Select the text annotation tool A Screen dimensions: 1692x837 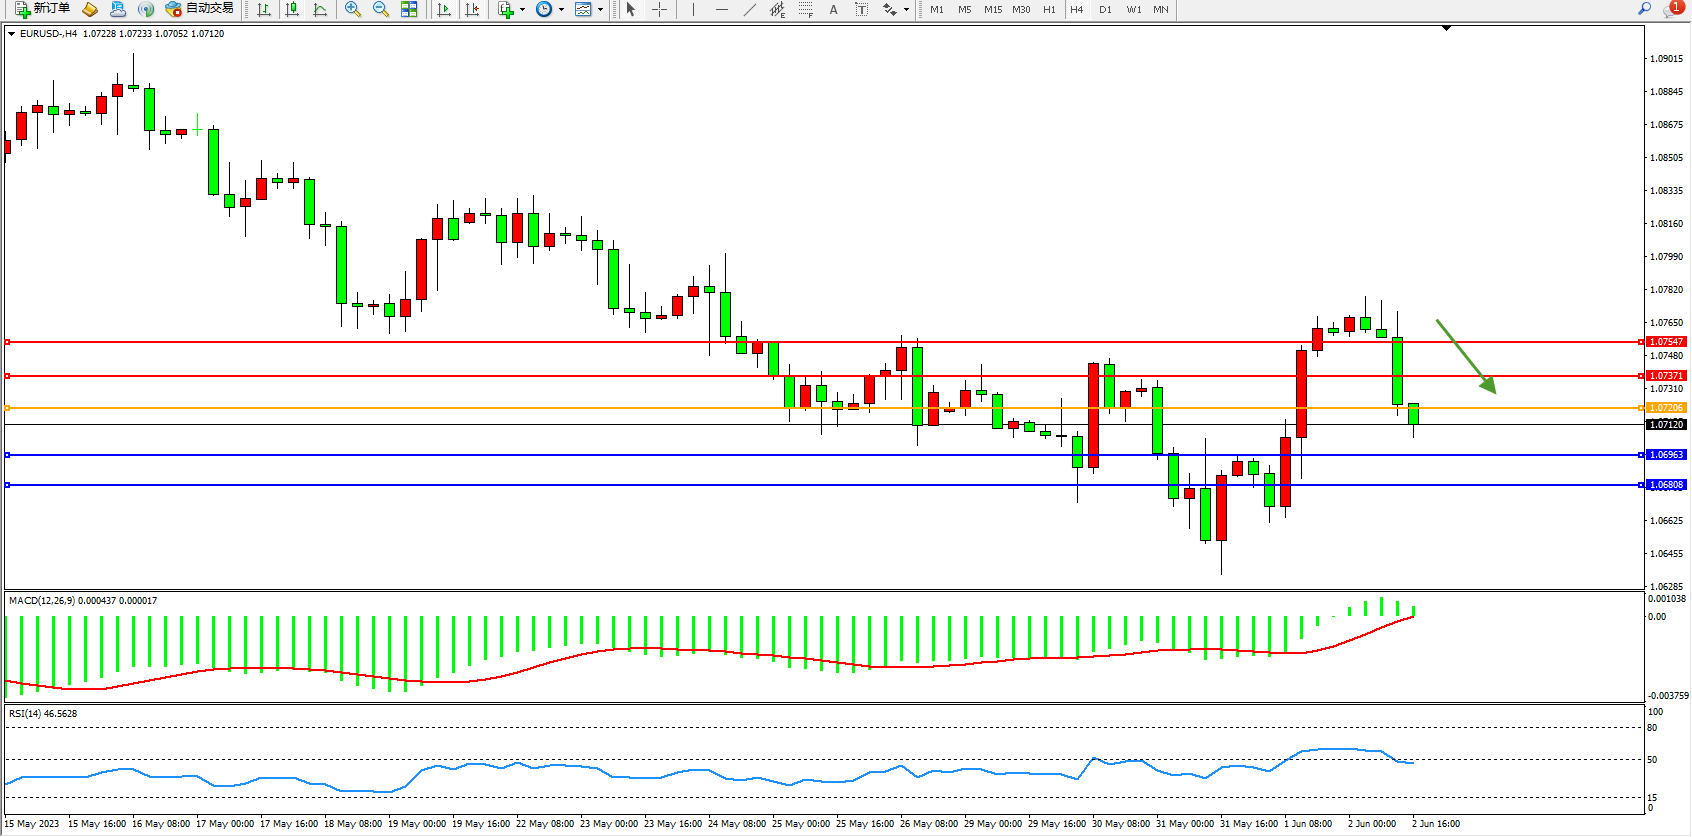833,9
